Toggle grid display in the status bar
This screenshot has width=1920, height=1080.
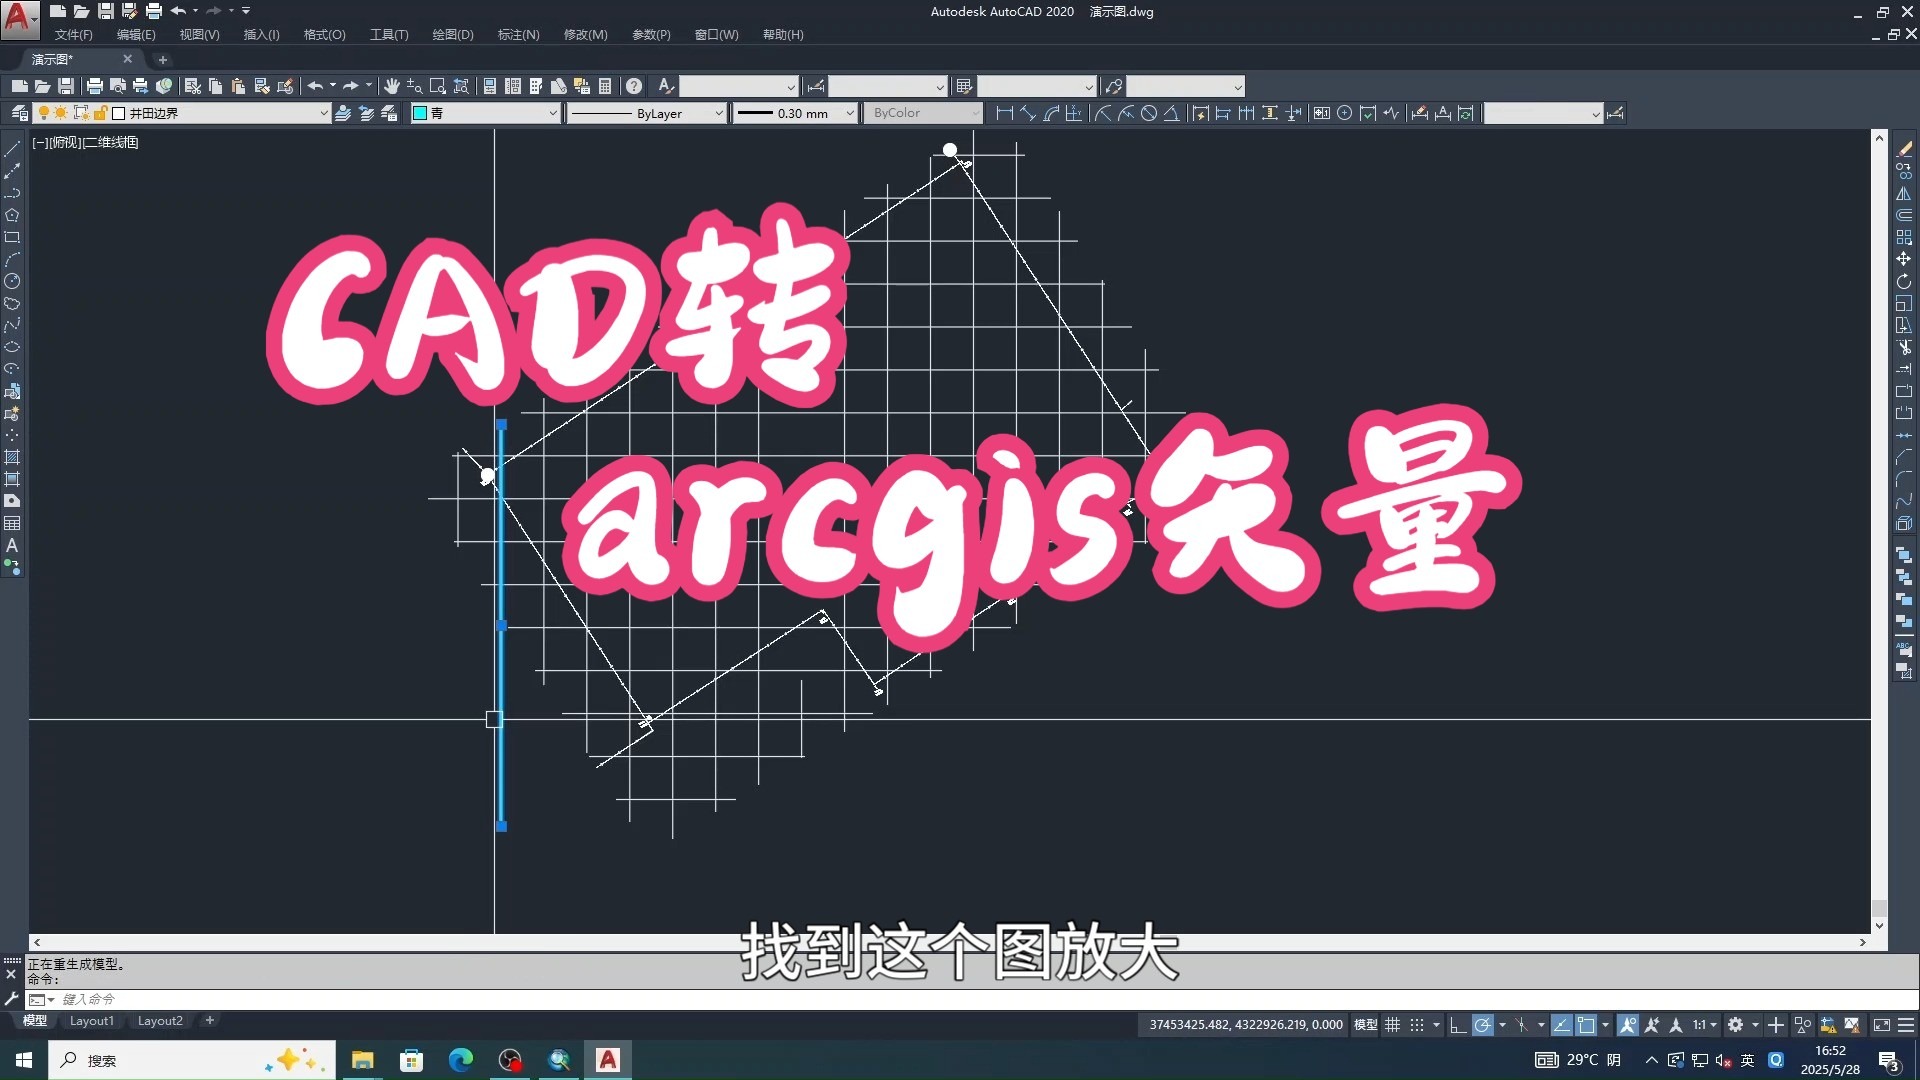(1394, 1025)
